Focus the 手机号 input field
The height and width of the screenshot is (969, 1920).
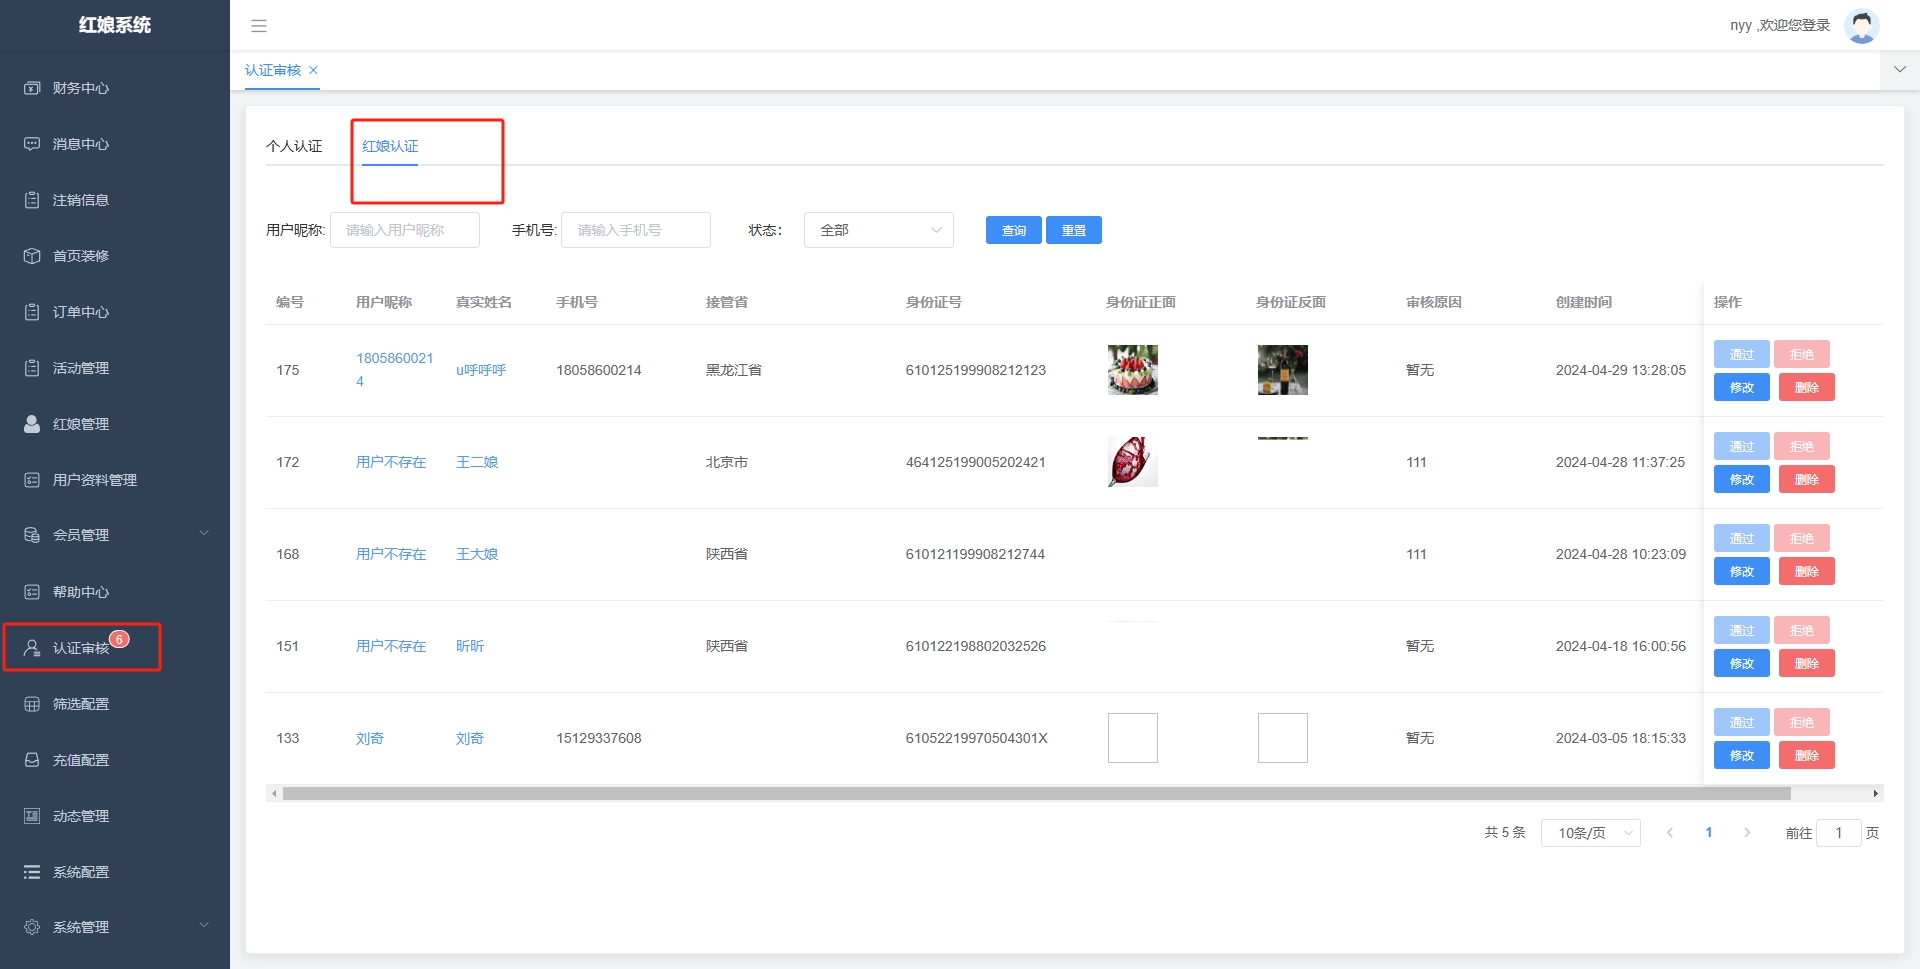coord(636,230)
